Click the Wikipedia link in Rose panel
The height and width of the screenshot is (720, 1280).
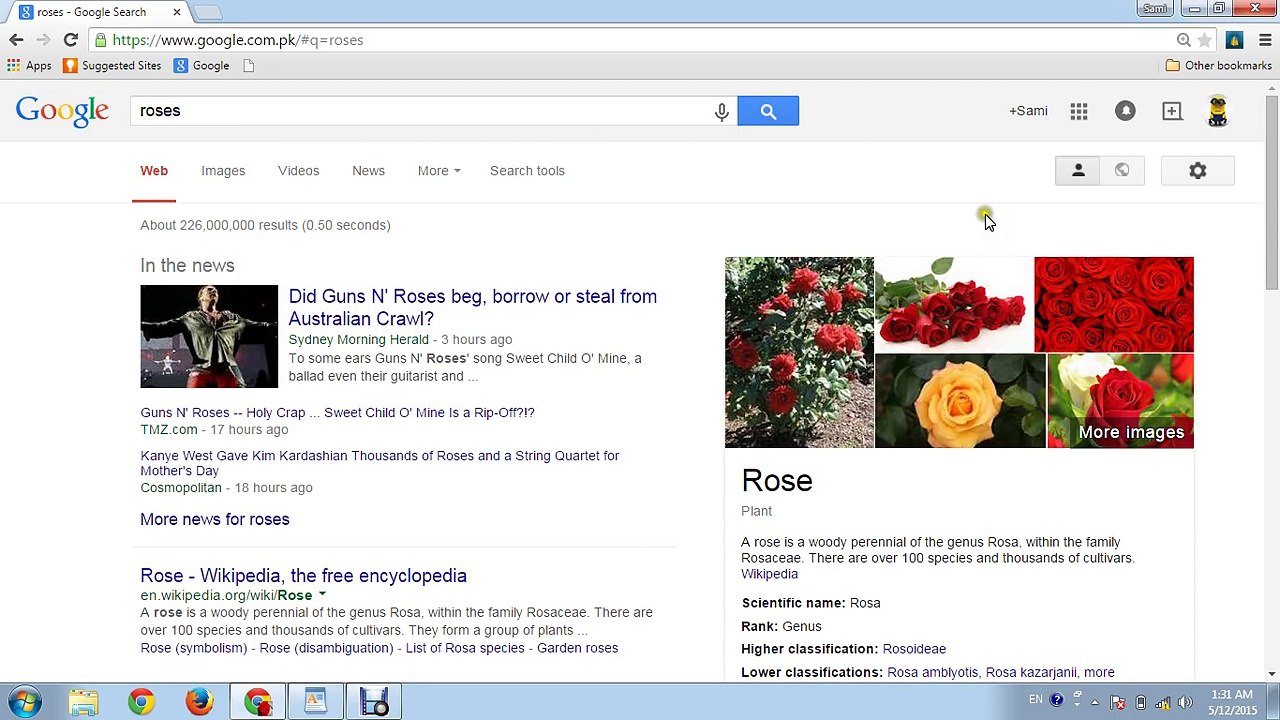coord(769,574)
